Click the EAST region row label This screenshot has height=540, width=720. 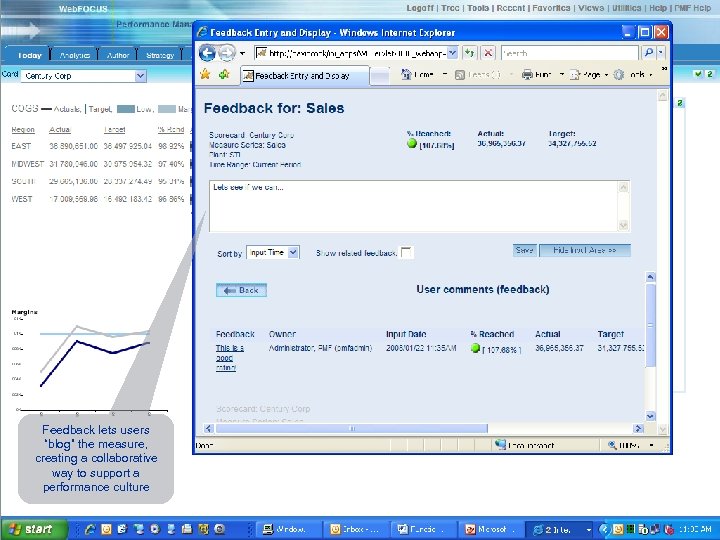click(x=21, y=146)
